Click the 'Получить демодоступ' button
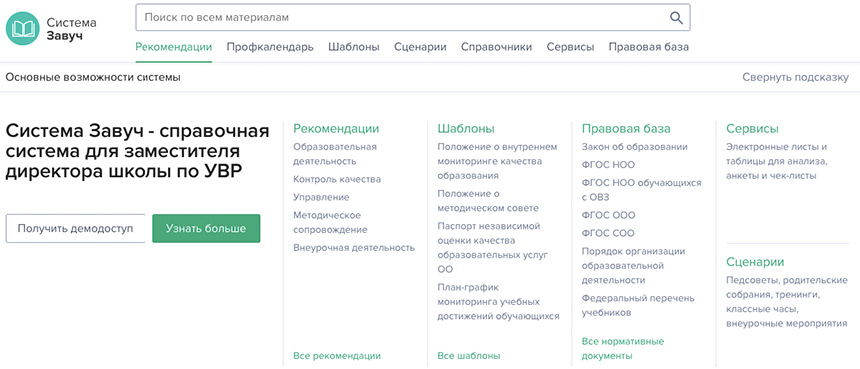The width and height of the screenshot is (860, 369). tap(75, 229)
